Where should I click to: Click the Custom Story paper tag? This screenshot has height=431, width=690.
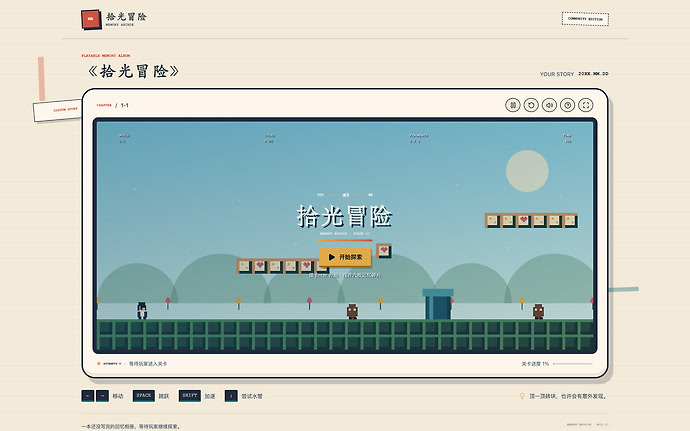point(58,110)
